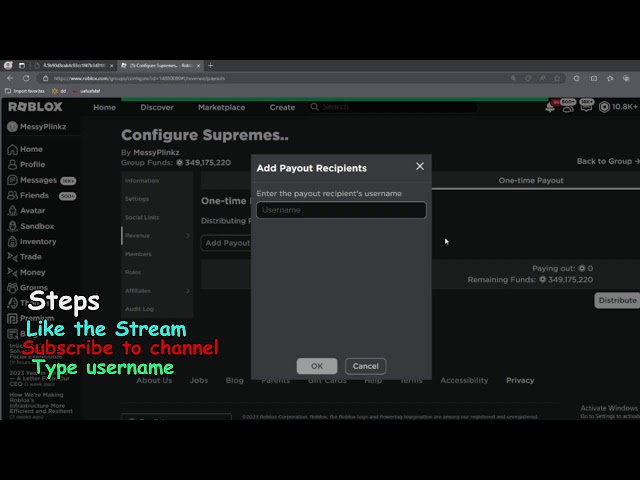Follow the Back to Group link
Image resolution: width=640 pixels, height=480 pixels.
pyautogui.click(x=608, y=161)
